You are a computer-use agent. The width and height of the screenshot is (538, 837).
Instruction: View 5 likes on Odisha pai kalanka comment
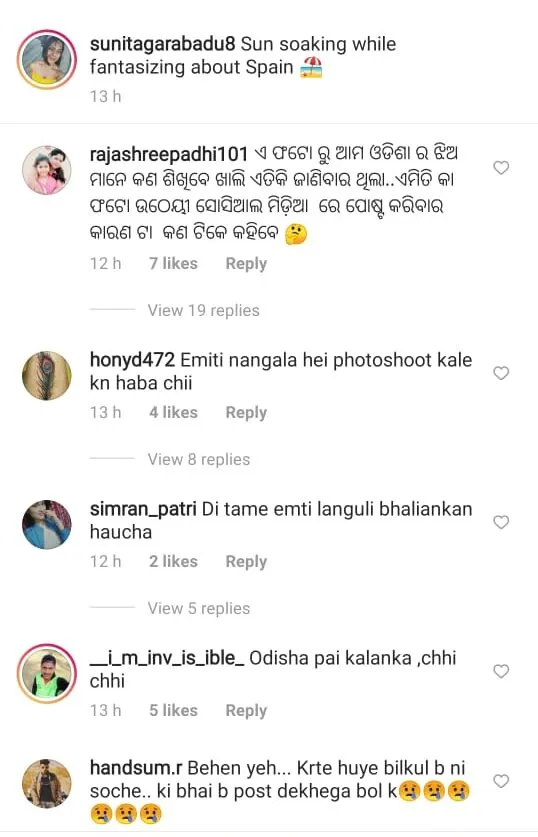point(173,710)
